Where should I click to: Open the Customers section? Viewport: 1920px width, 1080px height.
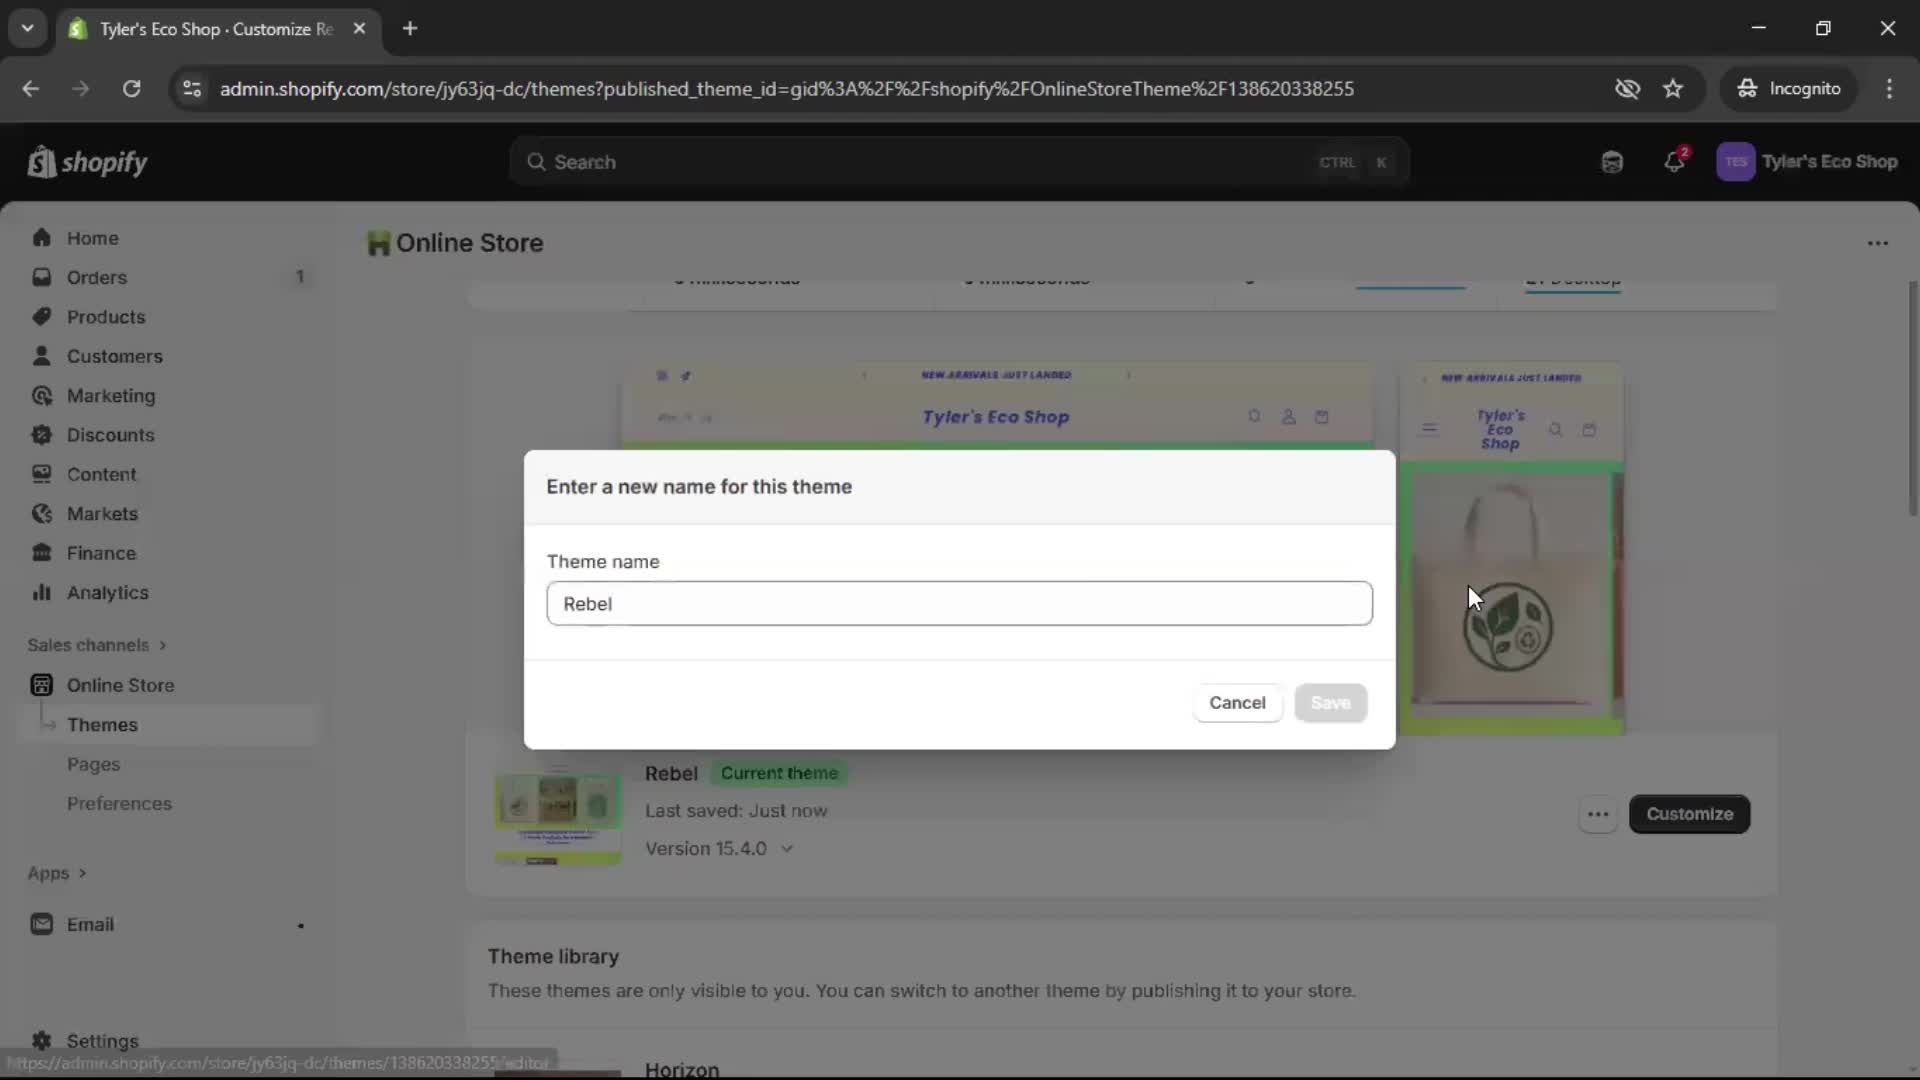pyautogui.click(x=116, y=356)
